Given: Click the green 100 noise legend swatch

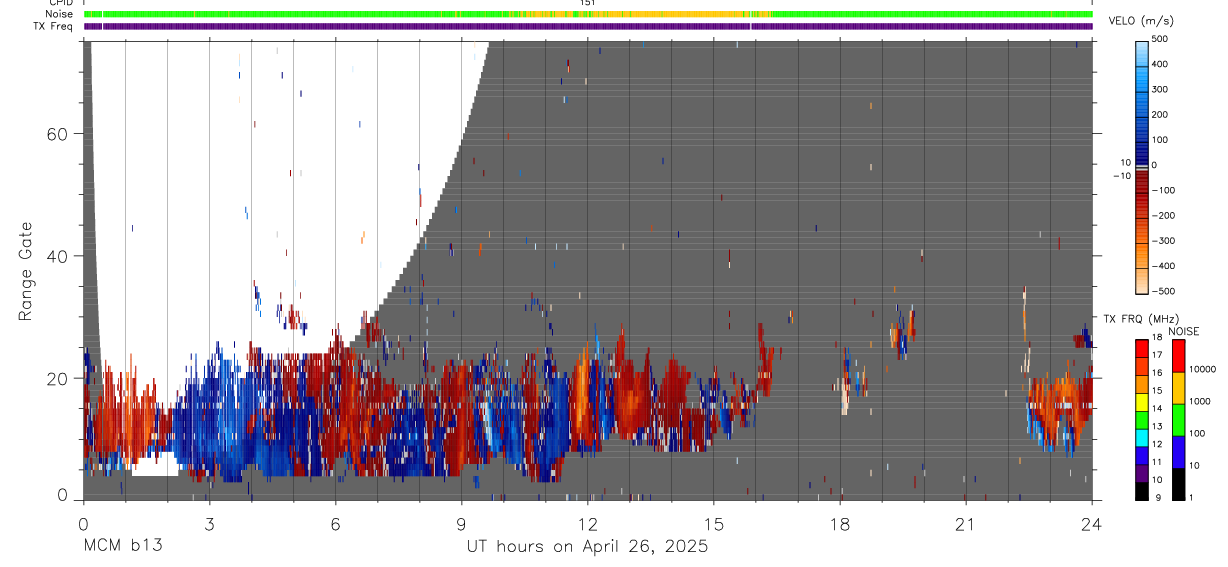Looking at the screenshot, I should click(1179, 418).
